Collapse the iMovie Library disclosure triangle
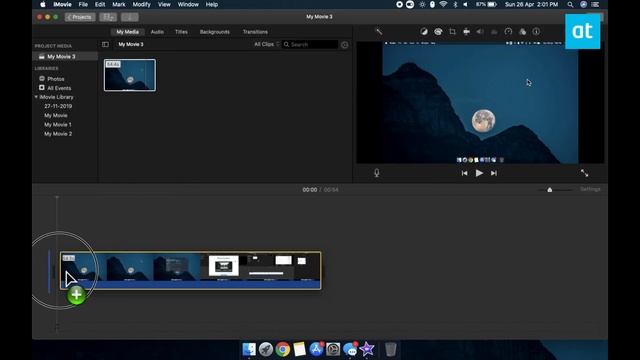The image size is (640, 360). click(x=36, y=97)
